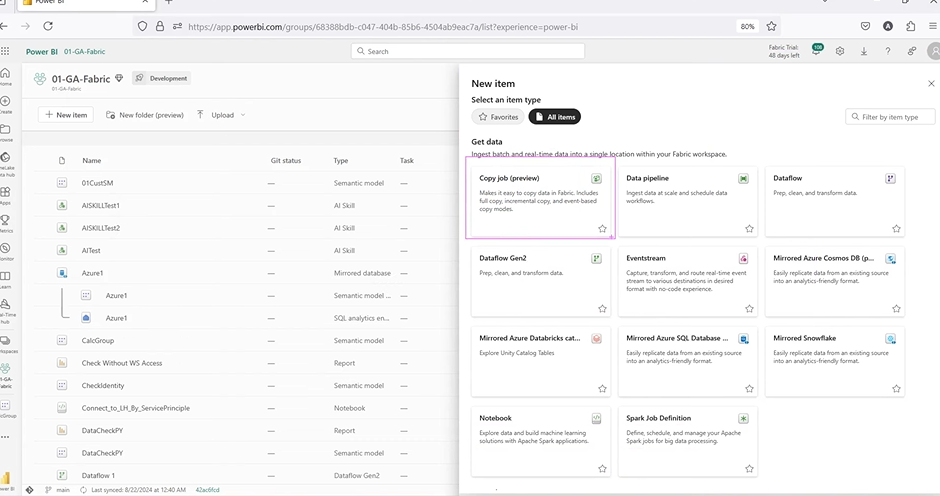Switch to the All items tab
The width and height of the screenshot is (940, 496).
pos(555,117)
